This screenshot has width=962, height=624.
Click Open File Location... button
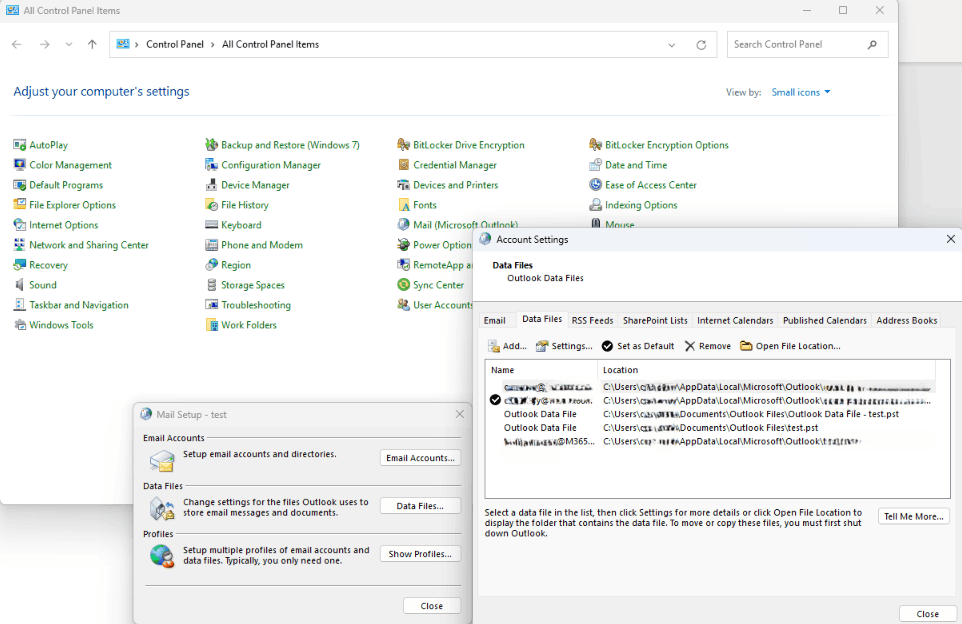790,346
